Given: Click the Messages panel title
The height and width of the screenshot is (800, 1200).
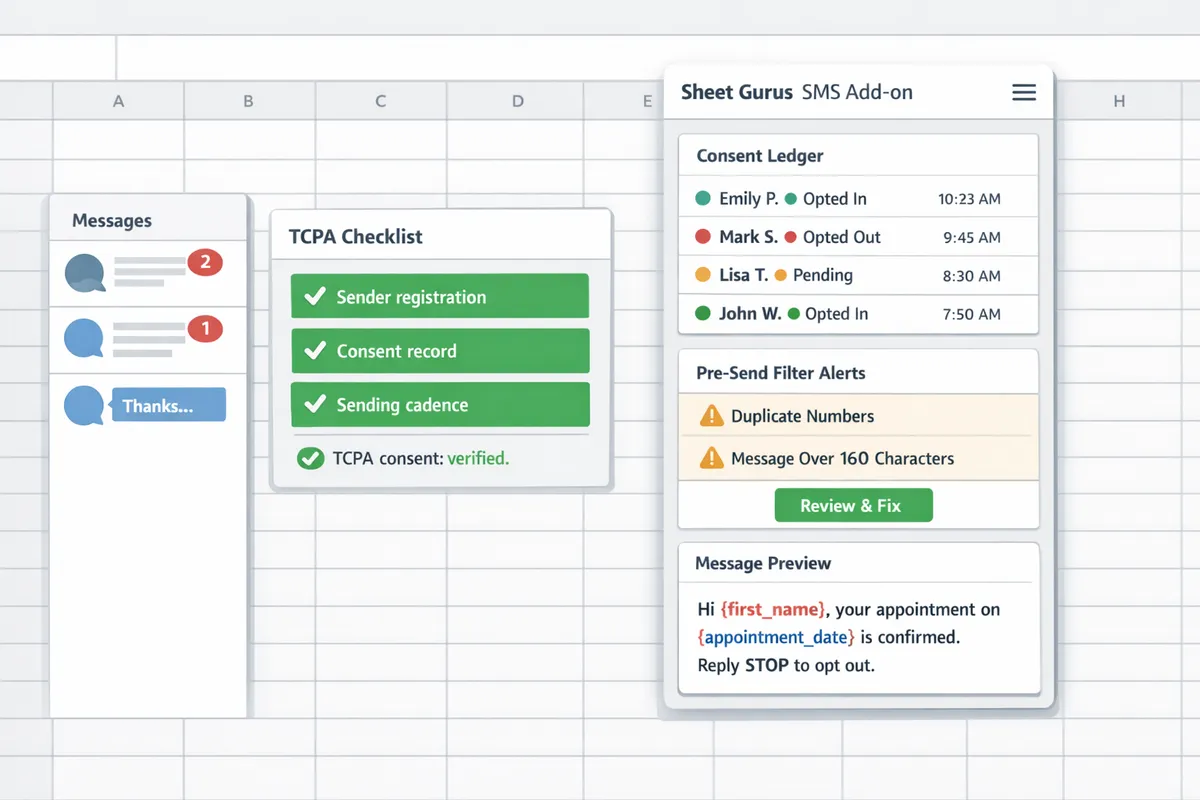Looking at the screenshot, I should pos(112,221).
